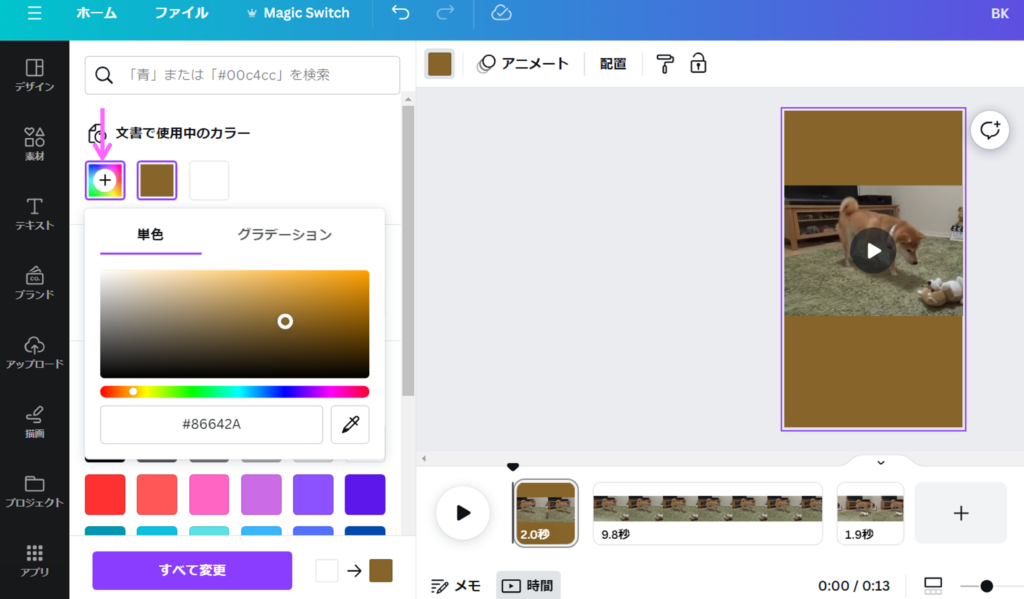Add a comment using speech bubble icon
The height and width of the screenshot is (599, 1024).
tap(990, 130)
